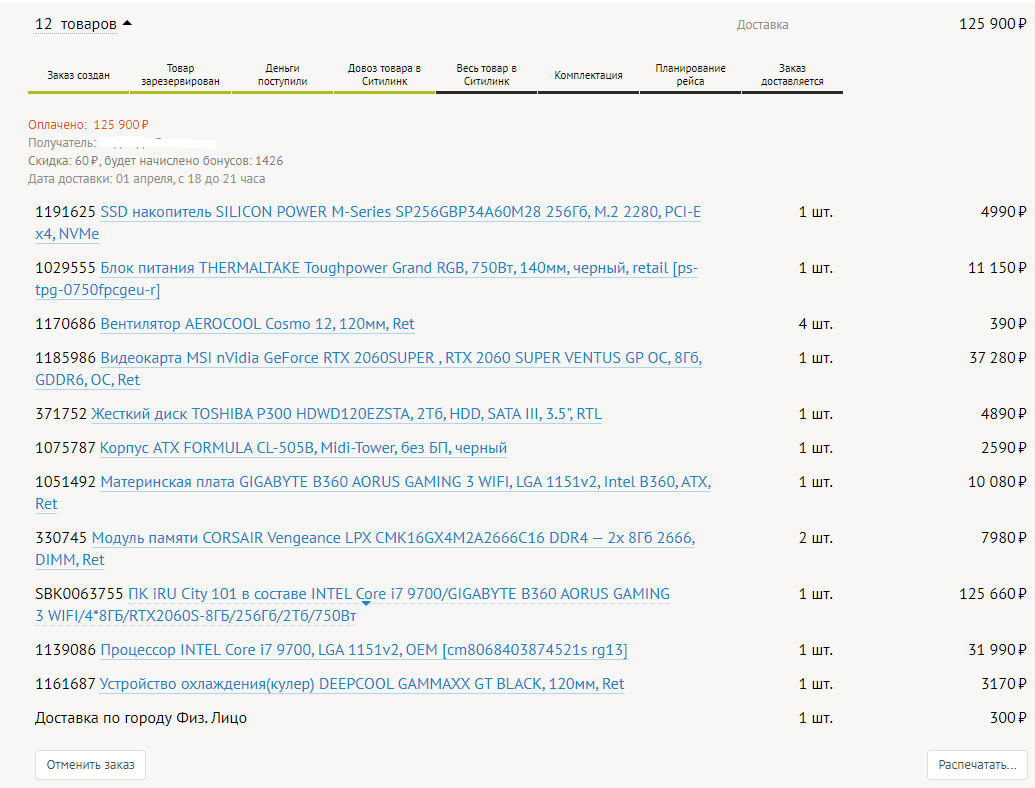Click the Скидка: 60 ₽ bonus line

tap(156, 161)
